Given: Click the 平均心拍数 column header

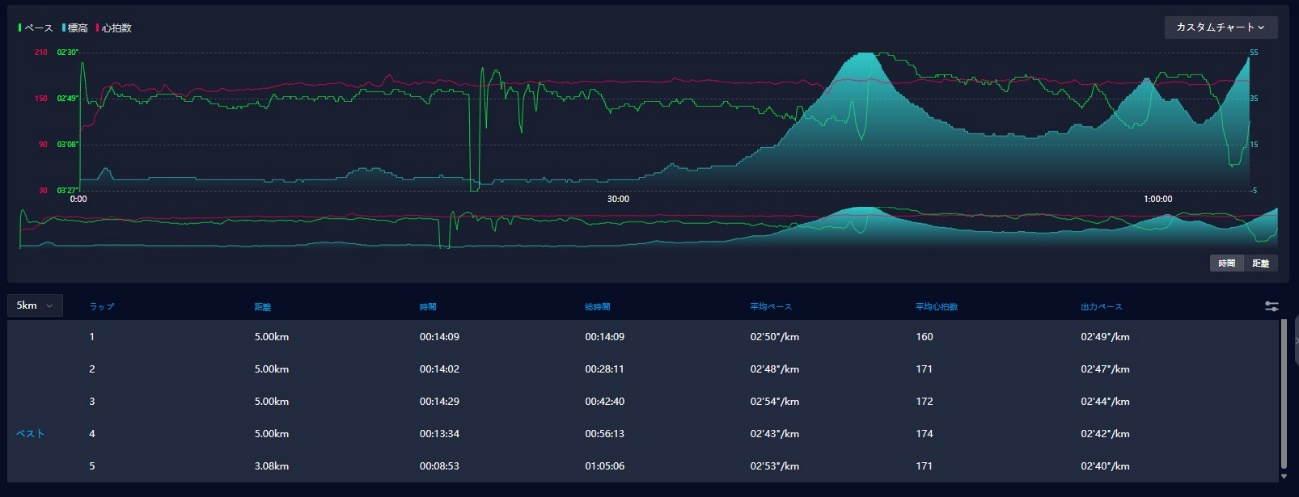Looking at the screenshot, I should pyautogui.click(x=937, y=306).
